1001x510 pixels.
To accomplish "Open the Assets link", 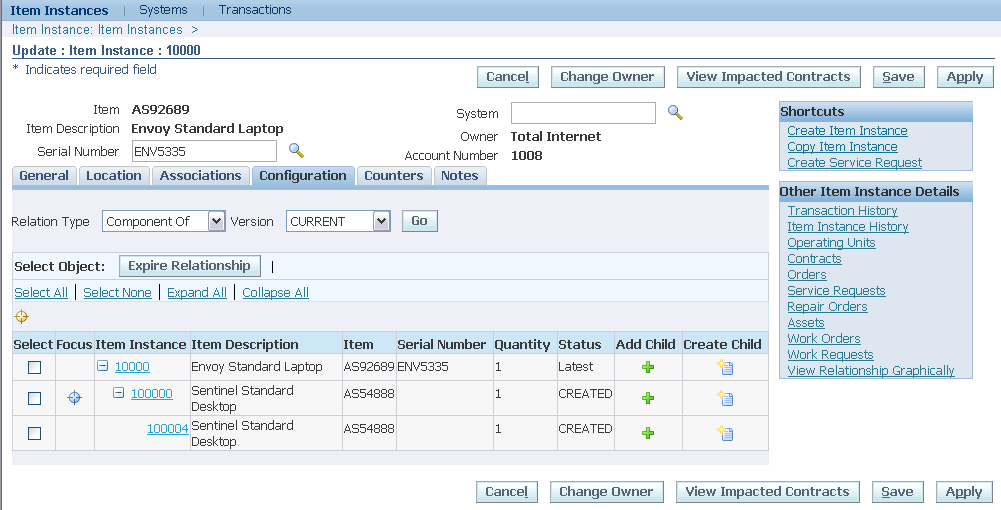I will [x=806, y=322].
